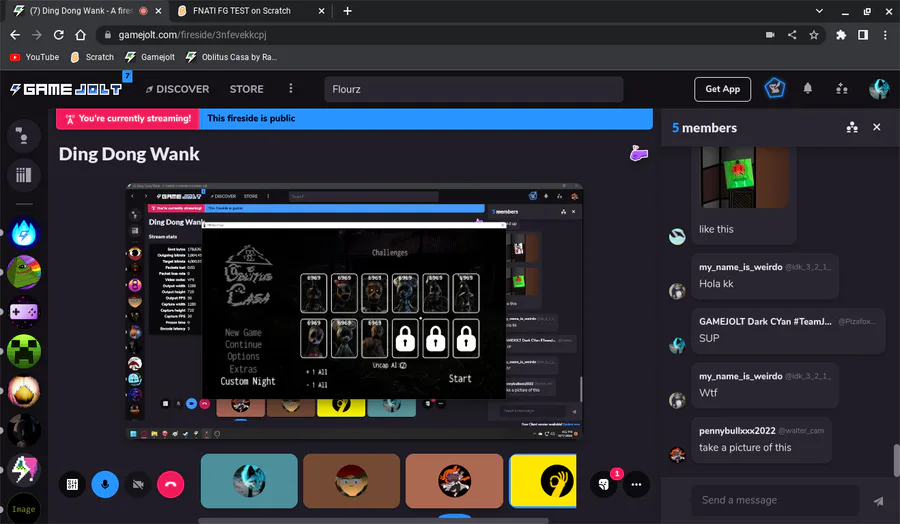900x524 pixels.
Task: Open the sticker button with badge 1
Action: tap(604, 484)
